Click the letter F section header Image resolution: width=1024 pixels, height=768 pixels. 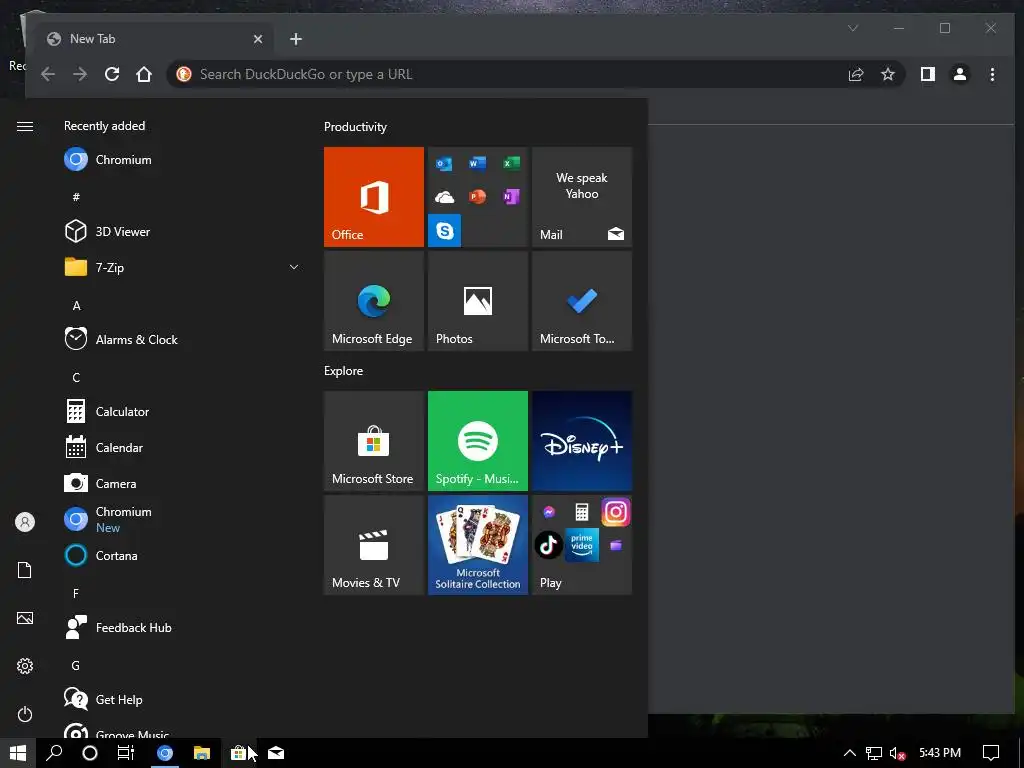tap(76, 594)
